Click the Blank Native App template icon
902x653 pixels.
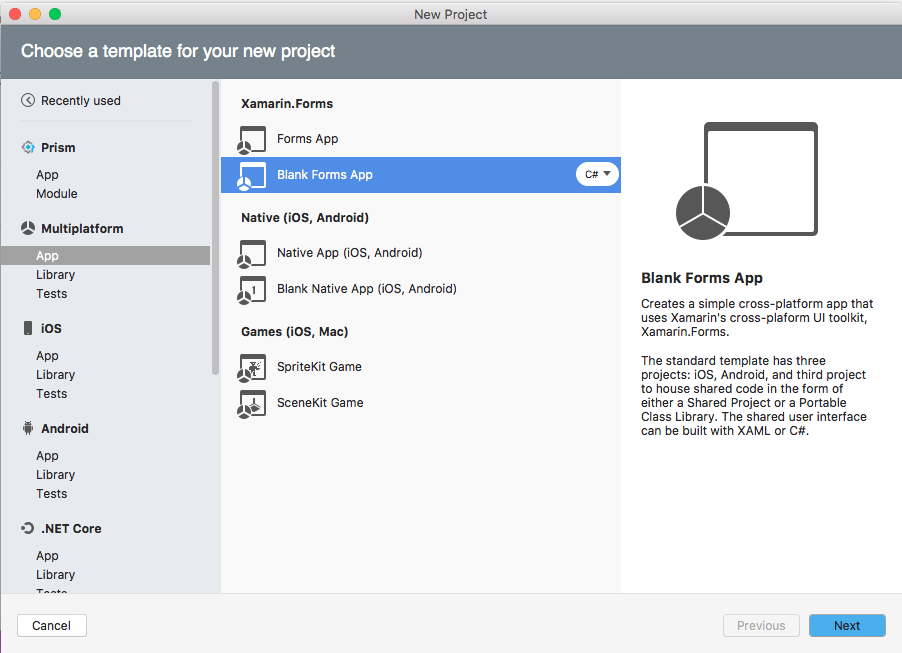coord(252,289)
